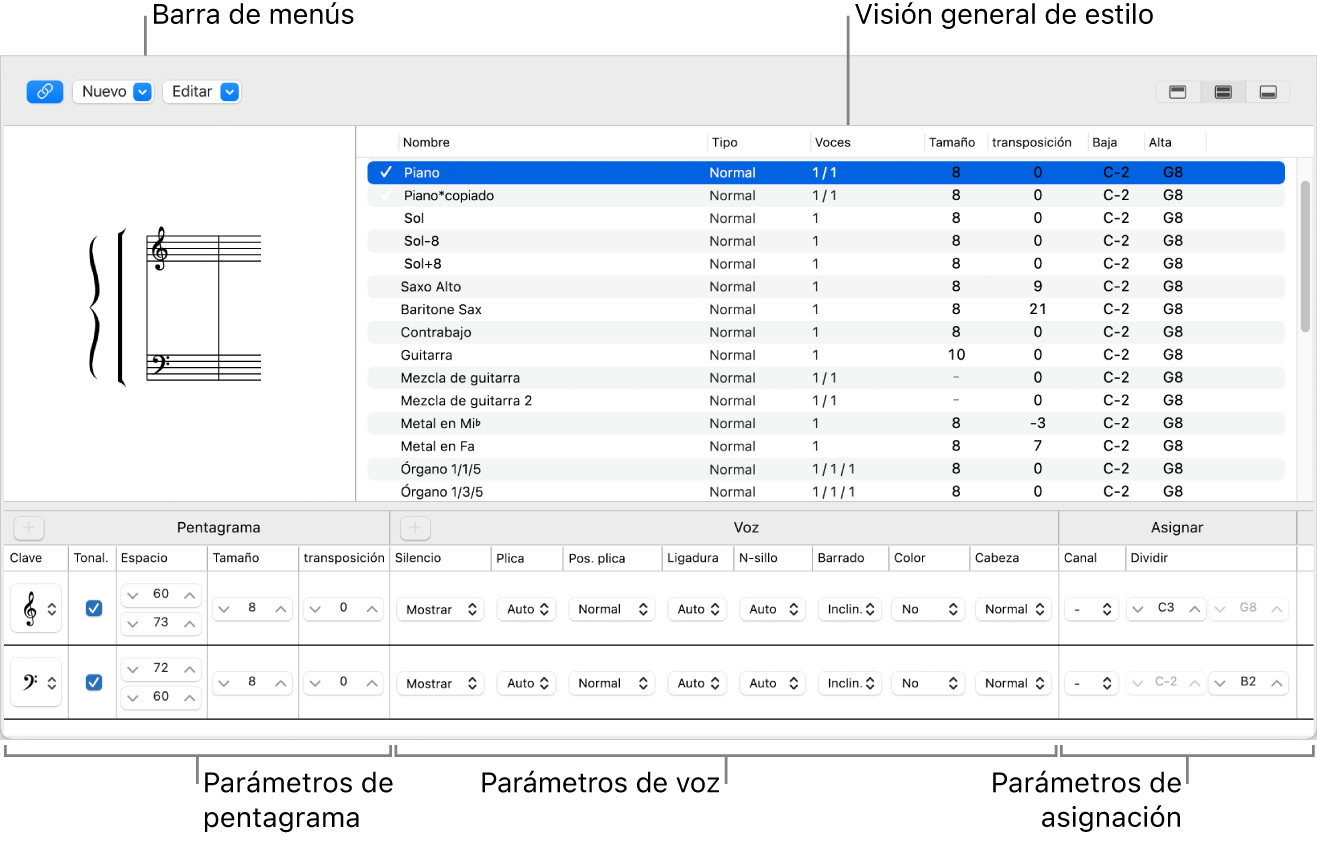Screen dimensions: 1317x841
Task: Increase treble staff Tamaño with up arrow
Action: [282, 609]
